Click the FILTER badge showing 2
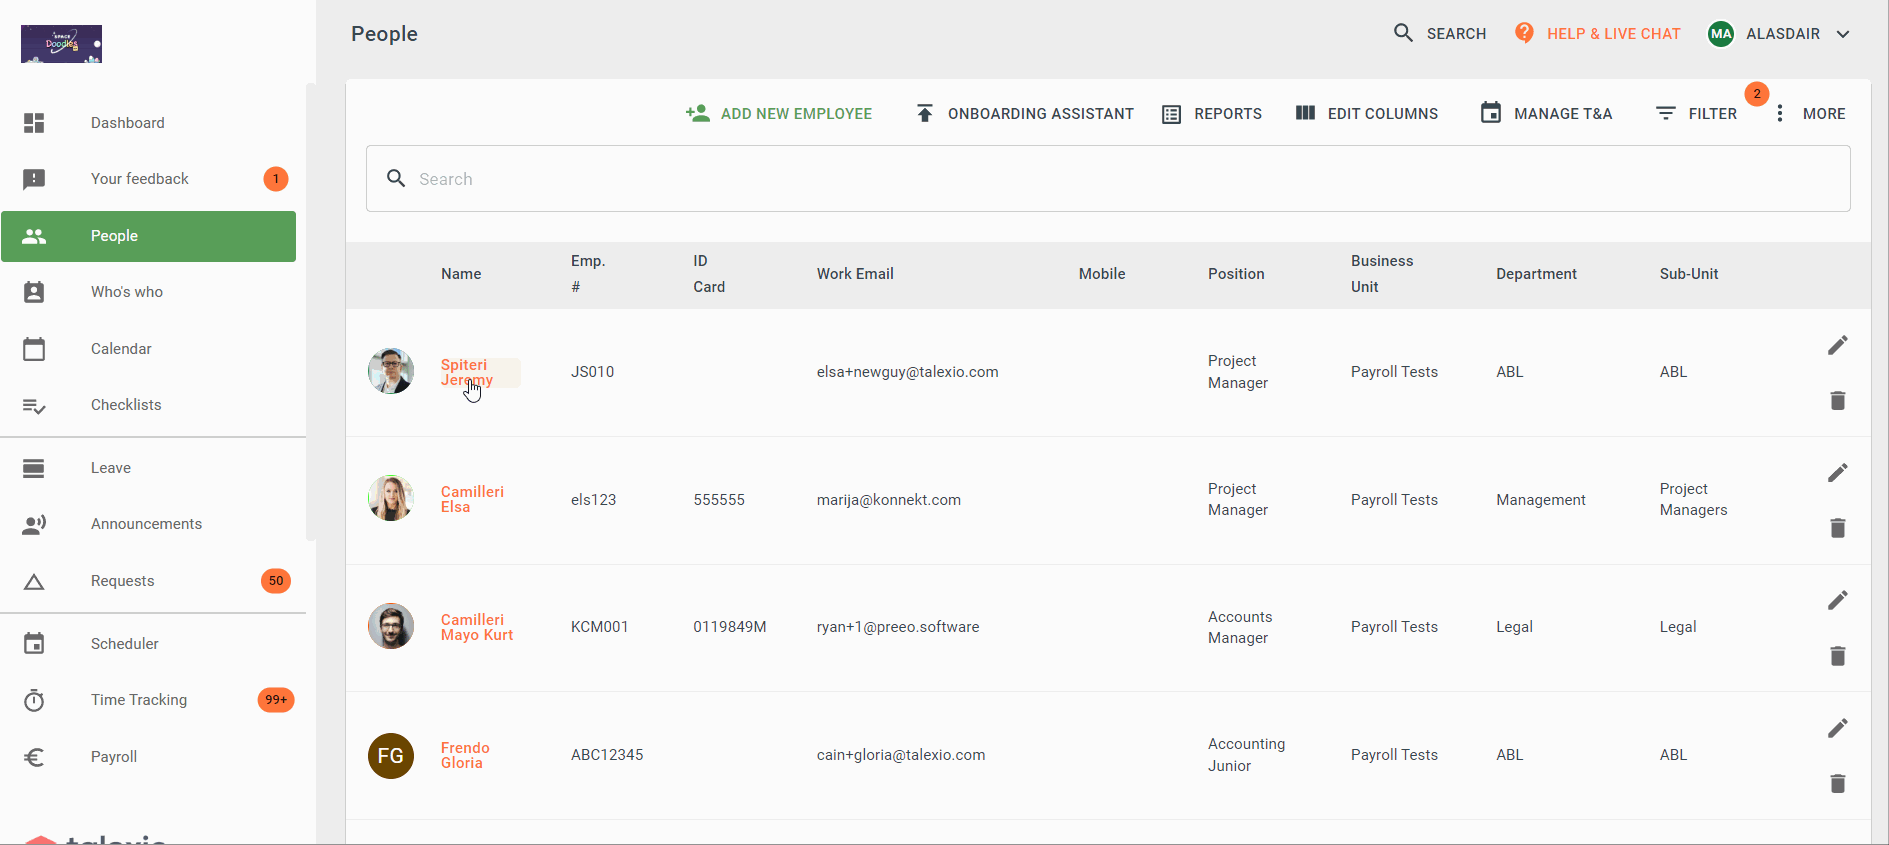 pos(1757,94)
